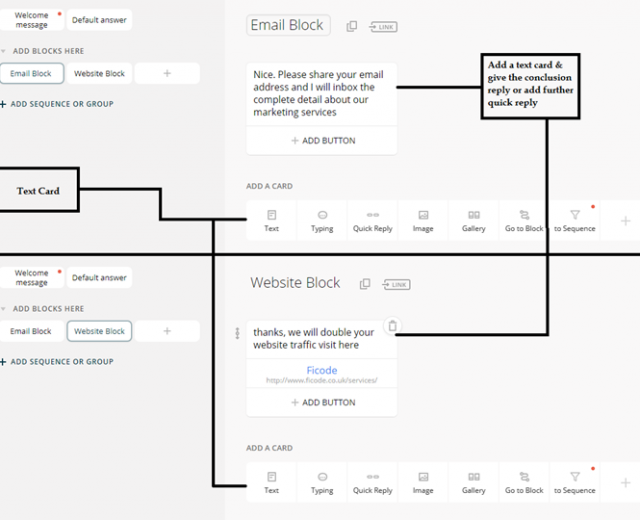This screenshot has height=520, width=640.
Task: Select the Email Block in the upper block list
Action: (x=31, y=73)
